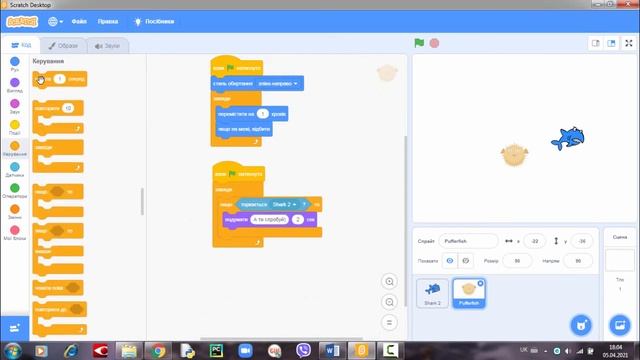Switch to small stage layout
The image size is (640, 360).
click(x=596, y=43)
